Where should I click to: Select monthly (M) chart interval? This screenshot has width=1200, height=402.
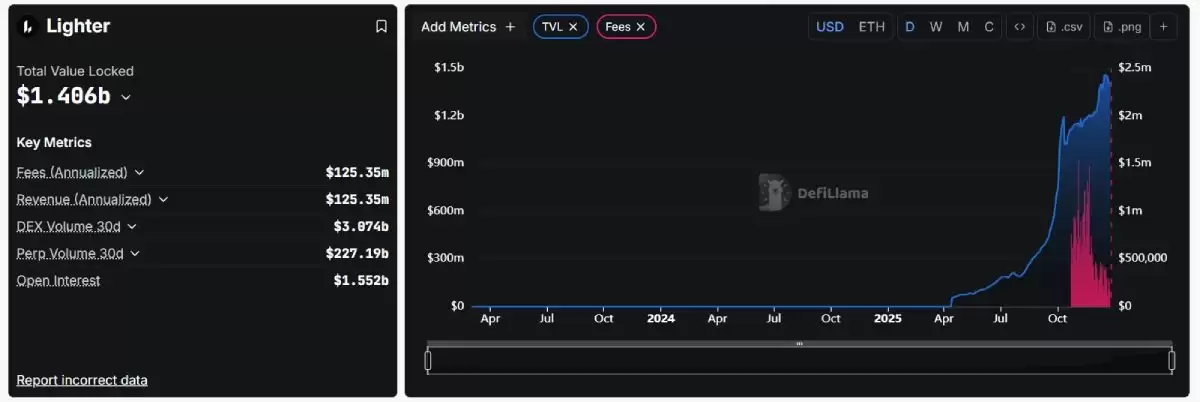[963, 27]
